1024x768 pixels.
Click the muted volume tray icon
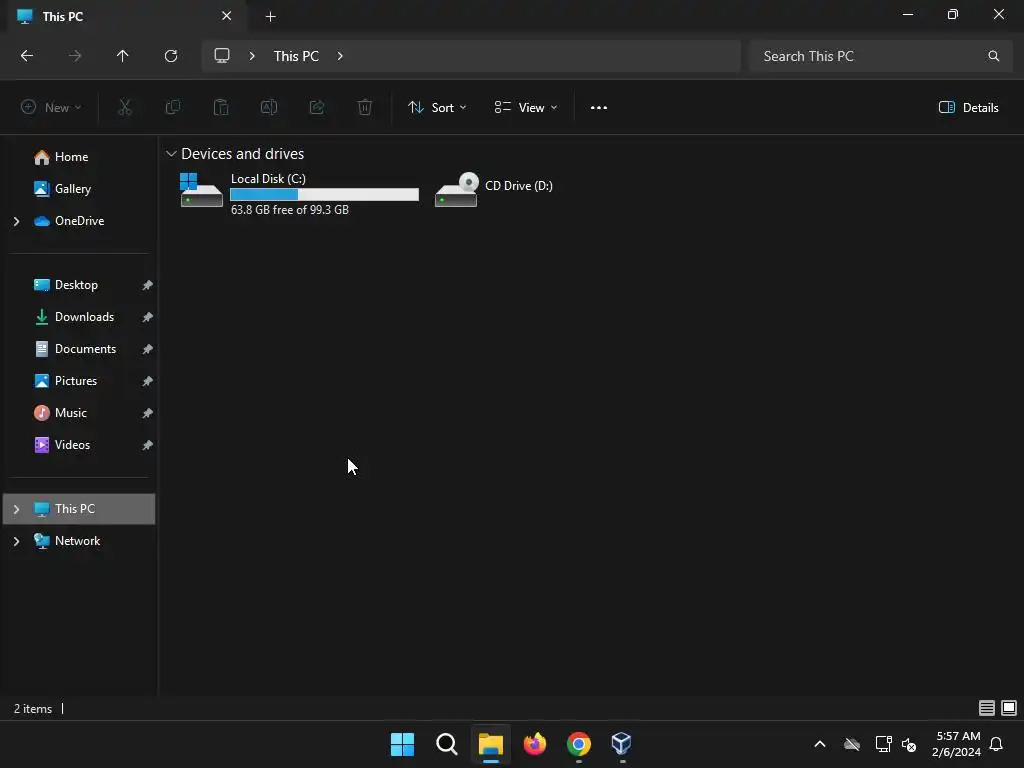pyautogui.click(x=909, y=744)
